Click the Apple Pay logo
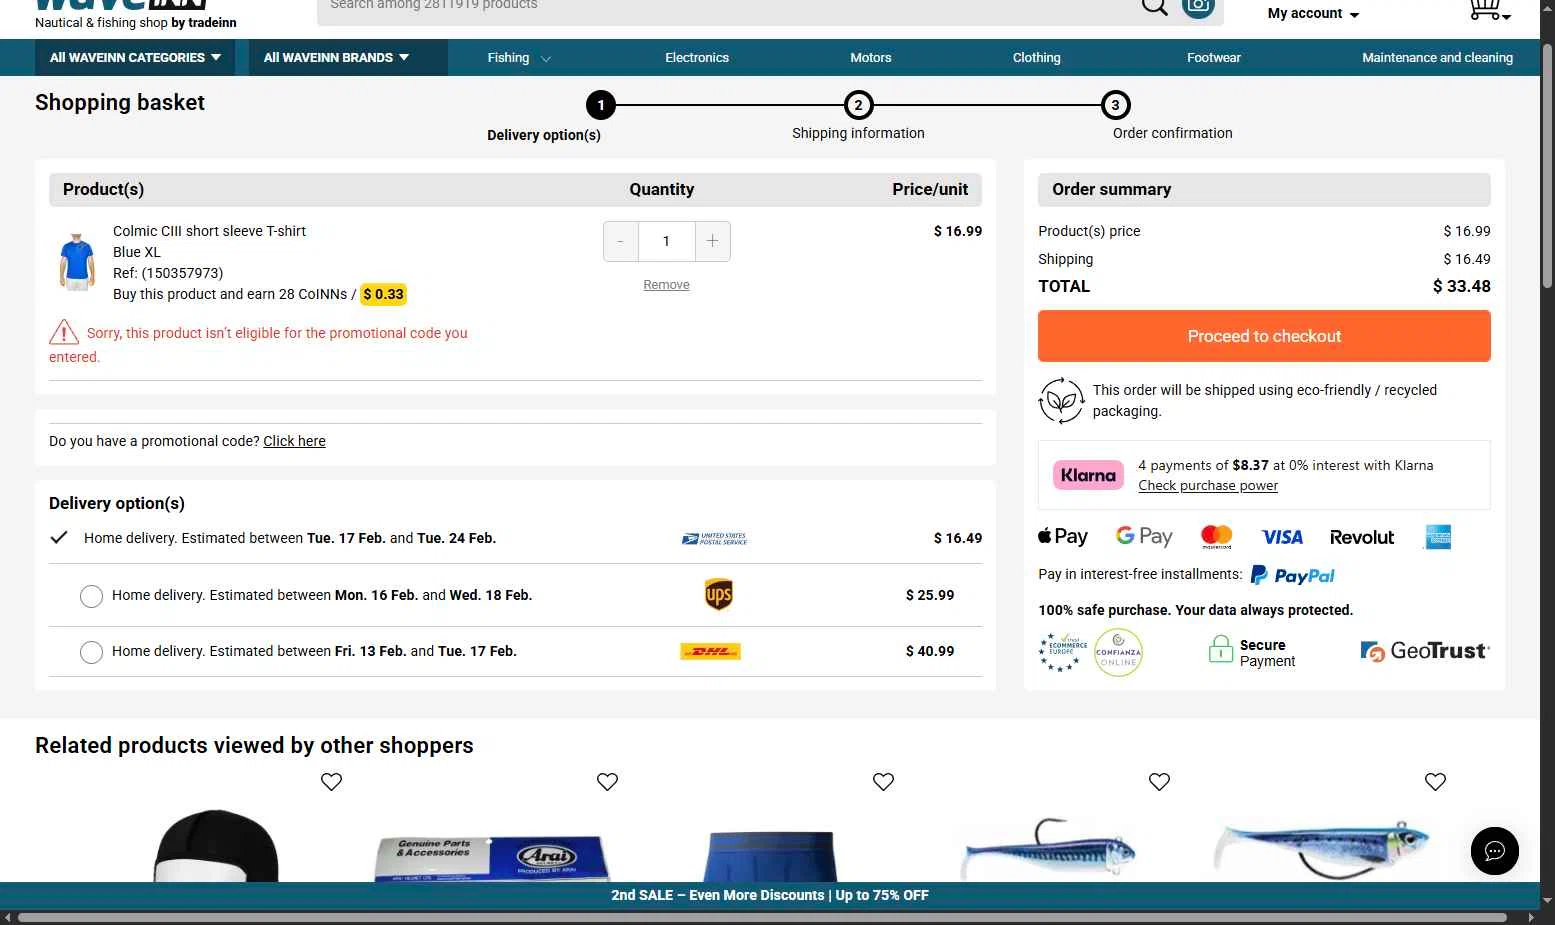1555x925 pixels. point(1063,536)
